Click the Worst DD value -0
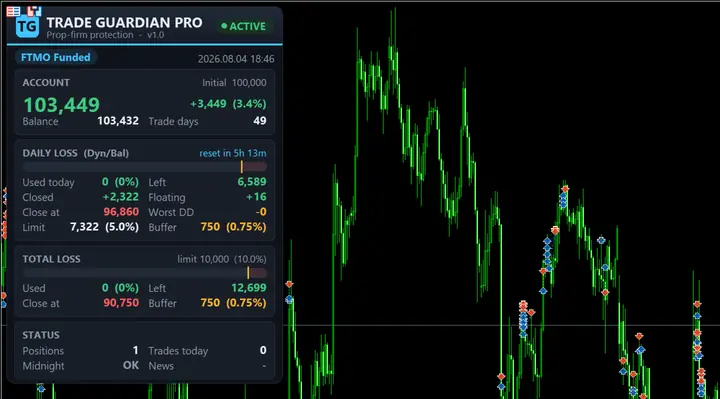720x399 pixels. 261,212
